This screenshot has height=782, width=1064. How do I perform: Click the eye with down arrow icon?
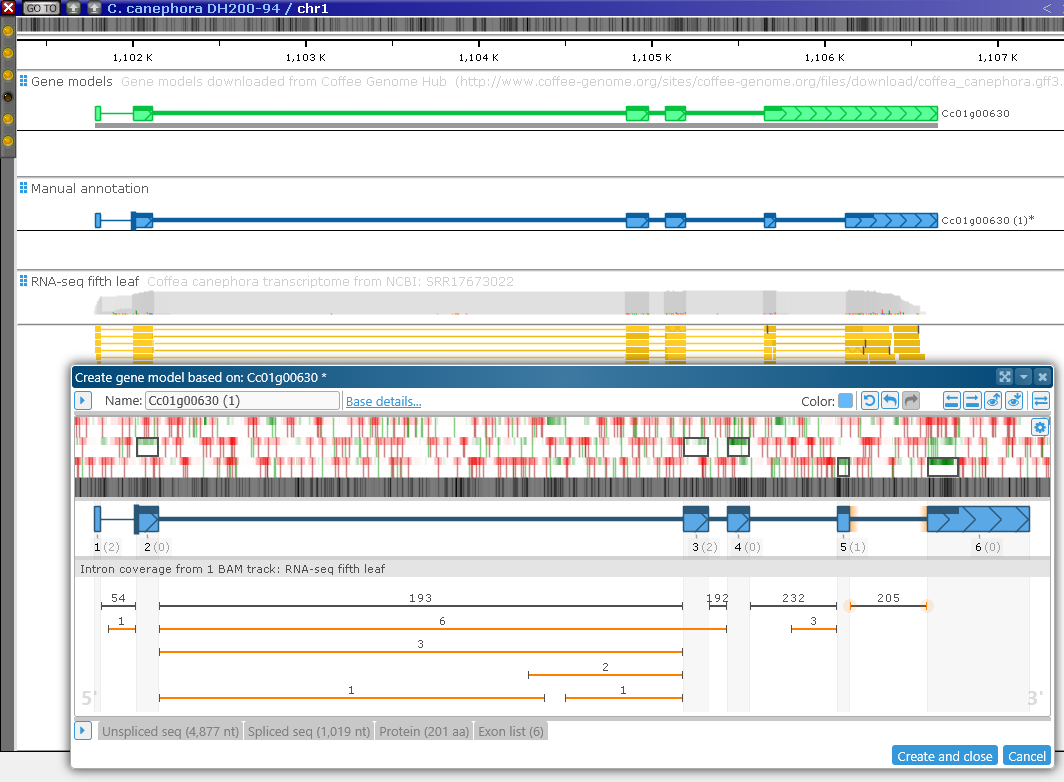click(1014, 401)
